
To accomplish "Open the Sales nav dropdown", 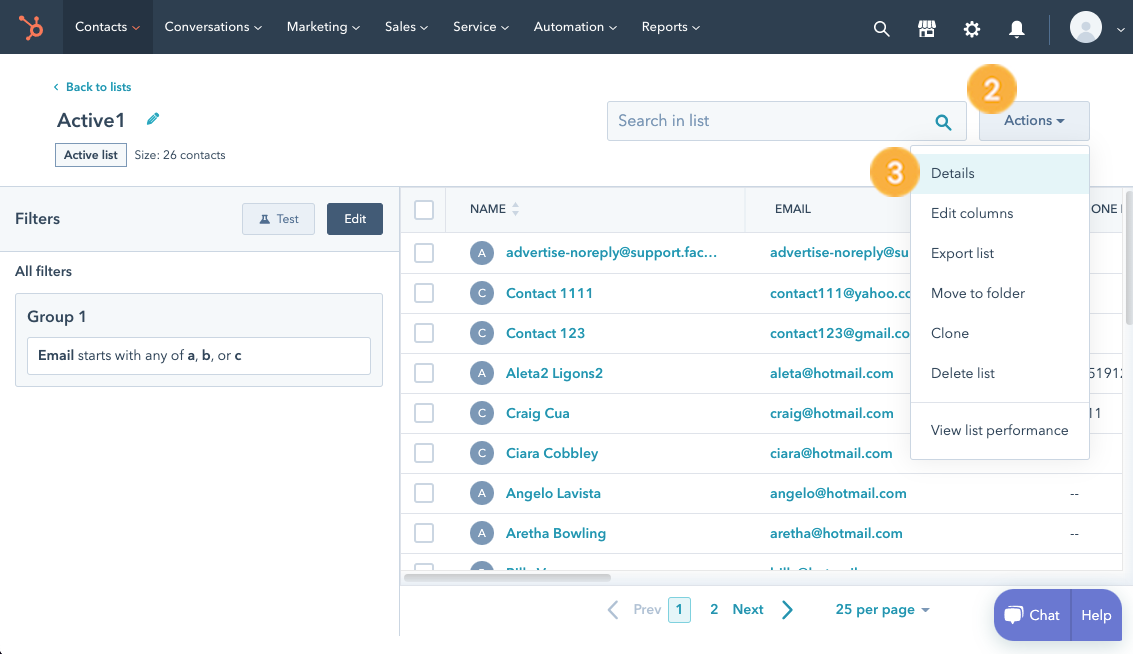I will pyautogui.click(x=406, y=27).
